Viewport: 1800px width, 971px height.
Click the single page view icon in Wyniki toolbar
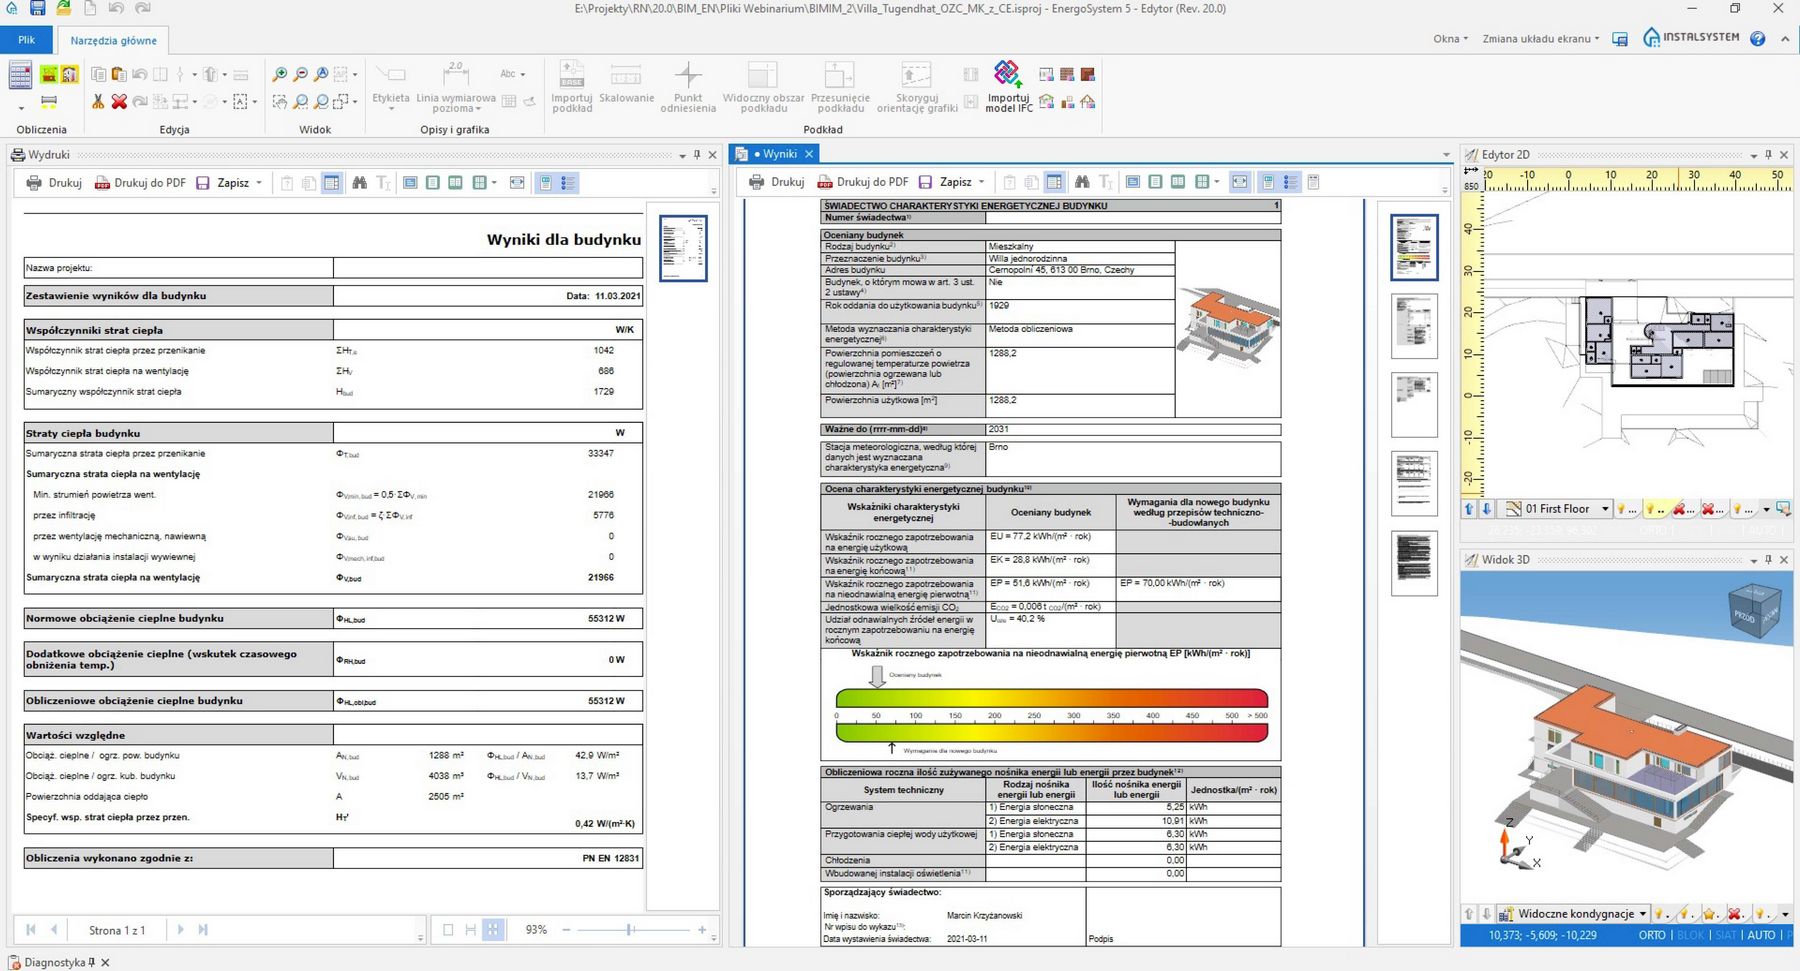(1155, 182)
